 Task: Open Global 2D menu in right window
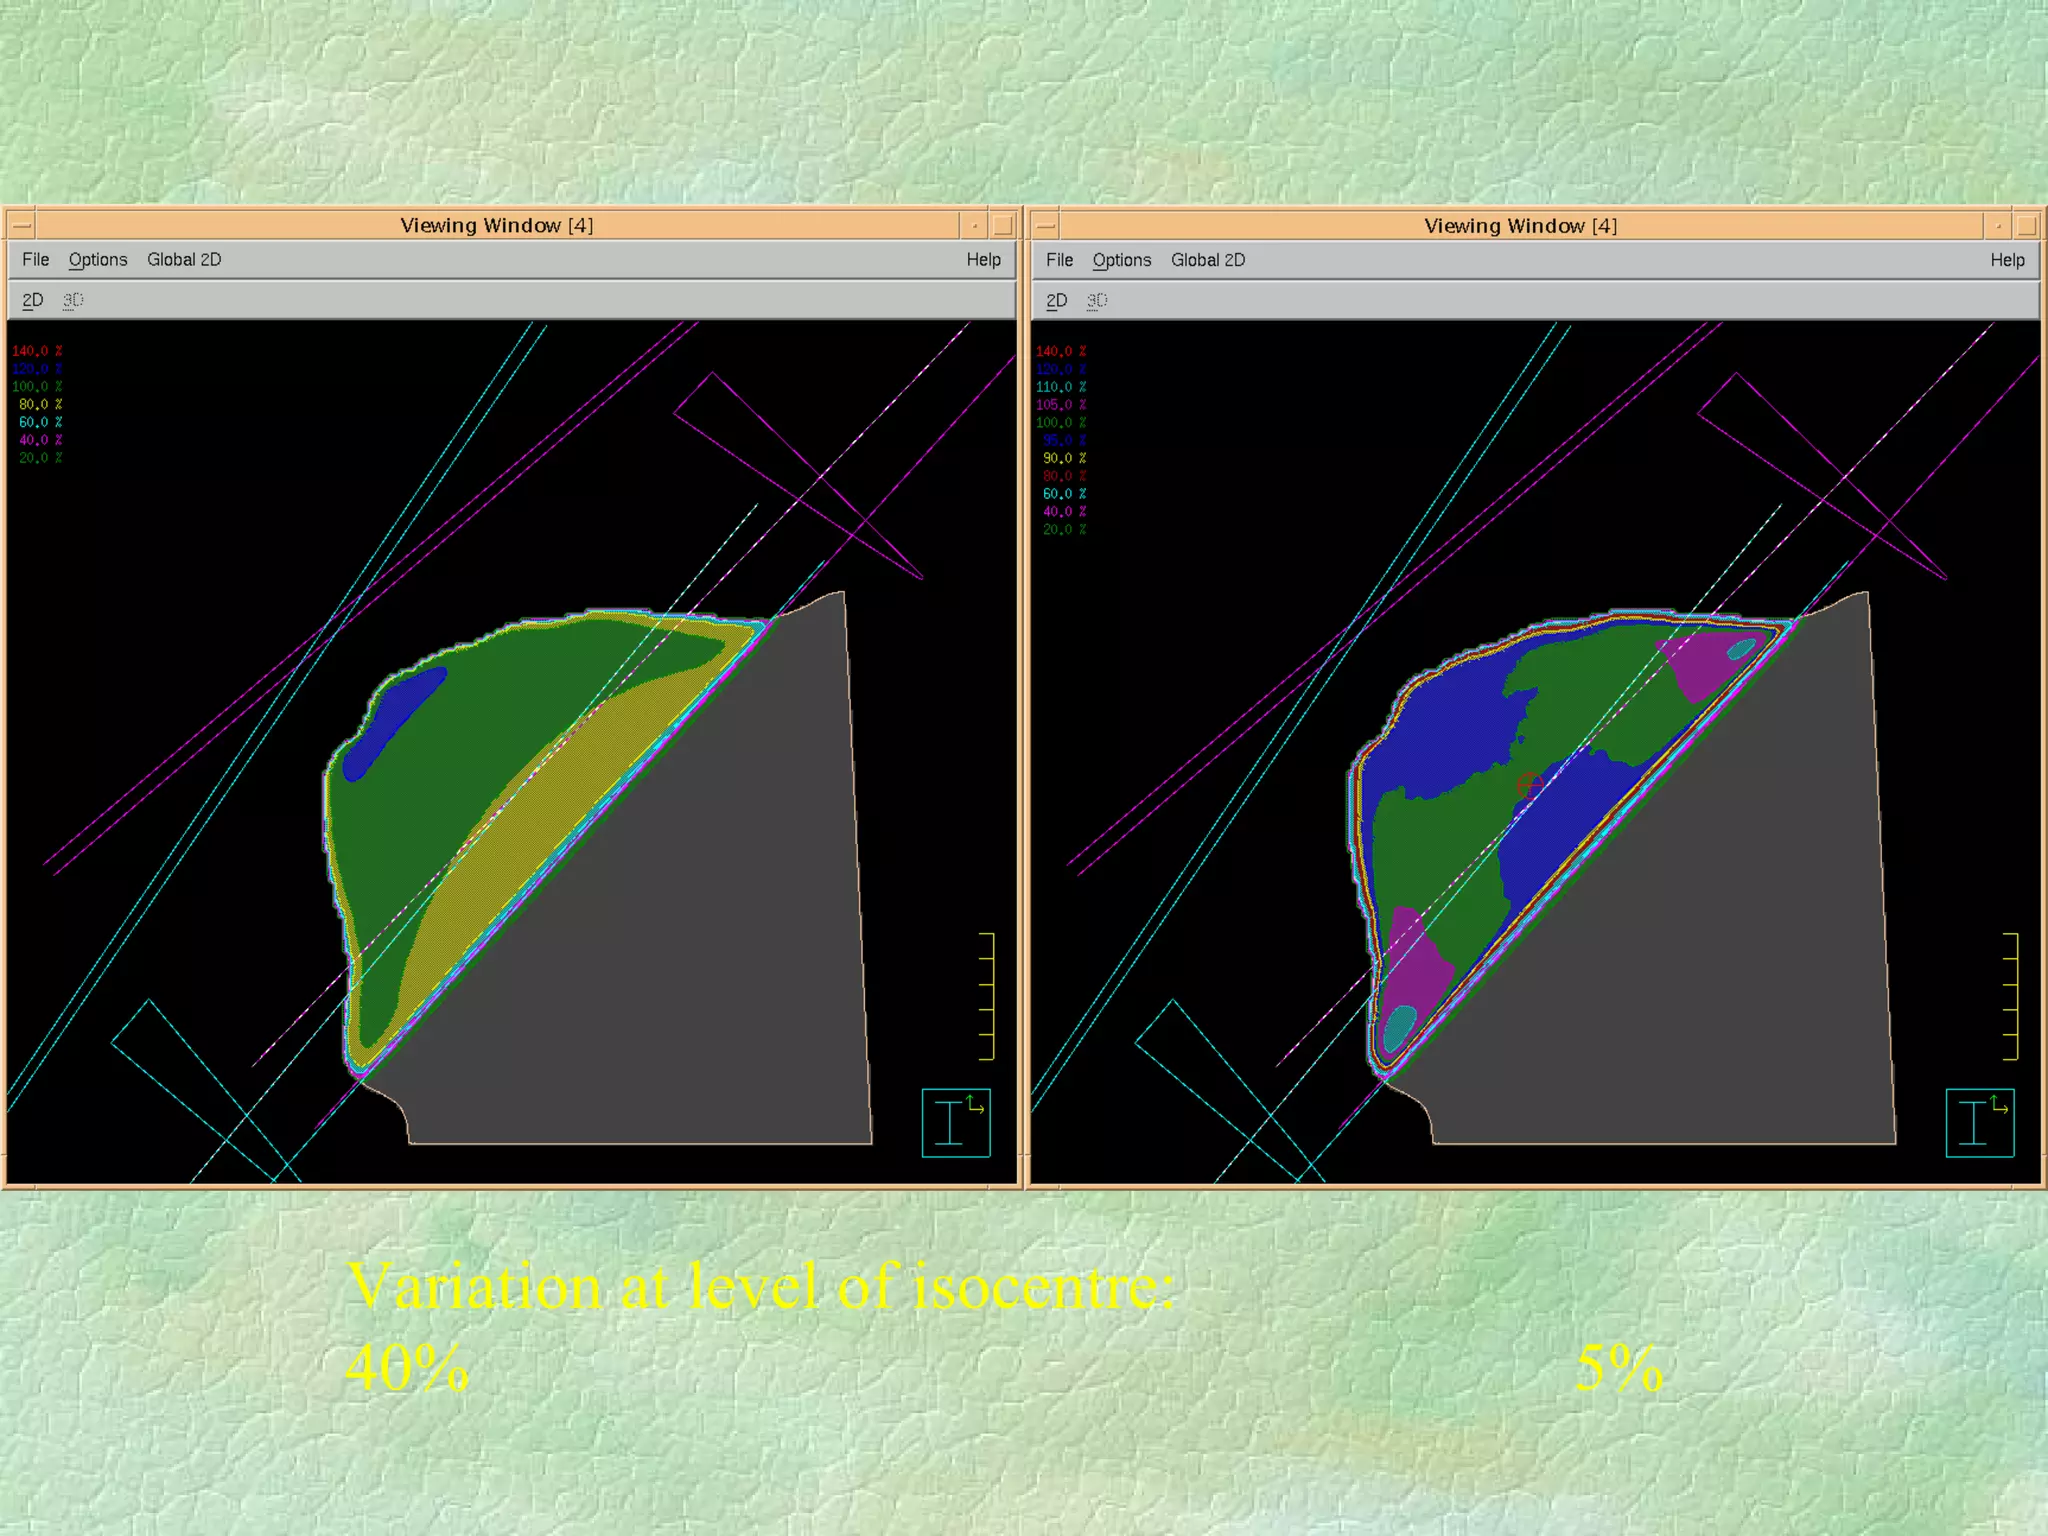[x=1208, y=261]
